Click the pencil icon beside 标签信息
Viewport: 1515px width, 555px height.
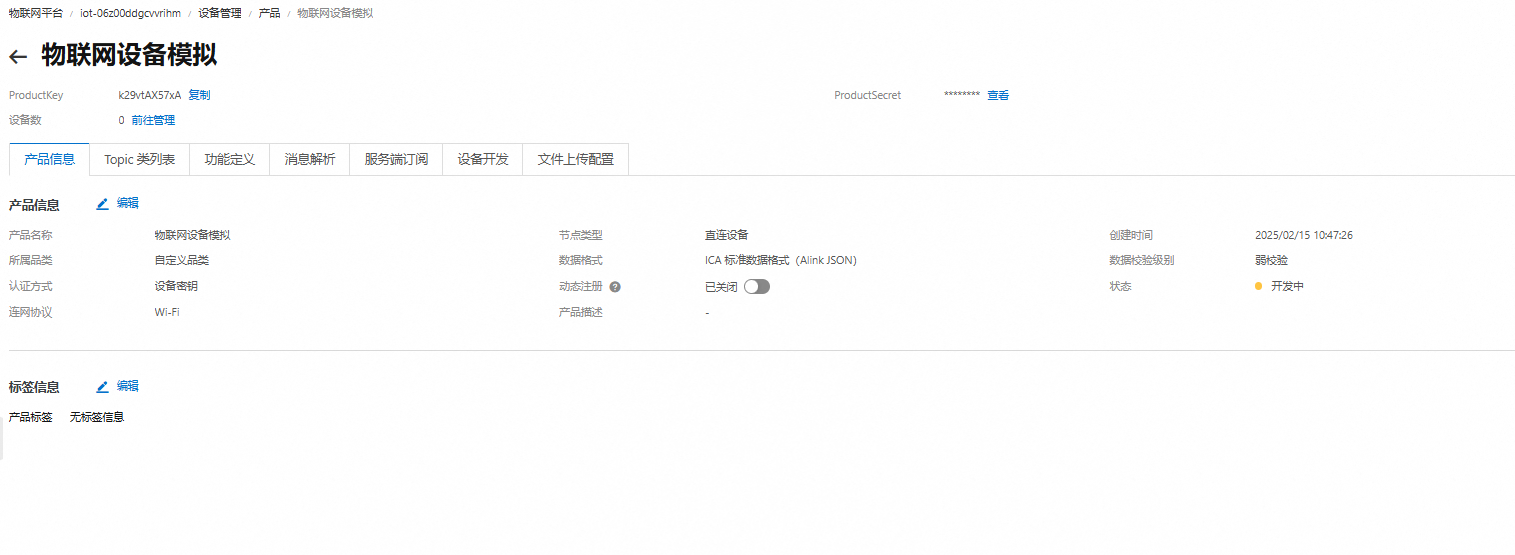102,387
